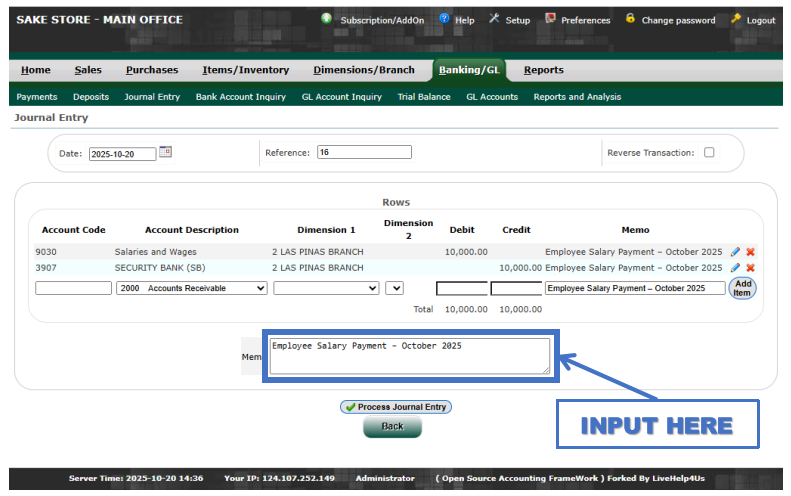
Task: Edit the Salaries and Wages row
Action: click(736, 252)
